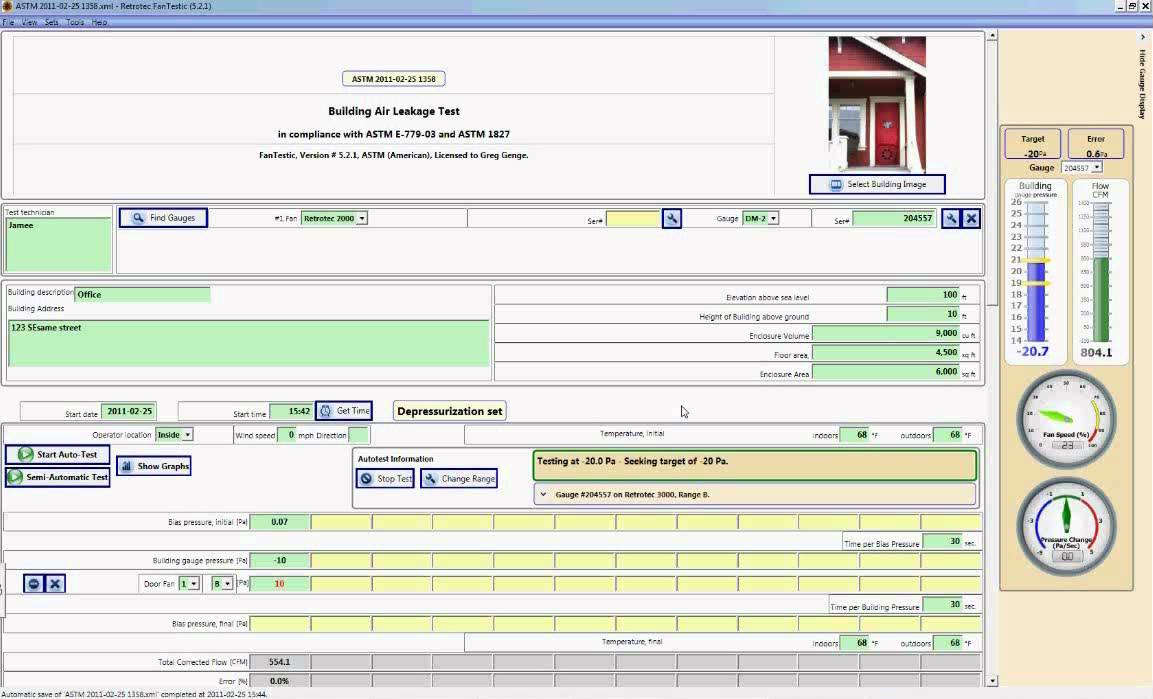Click the Enclosure Volume input field

tap(888, 334)
